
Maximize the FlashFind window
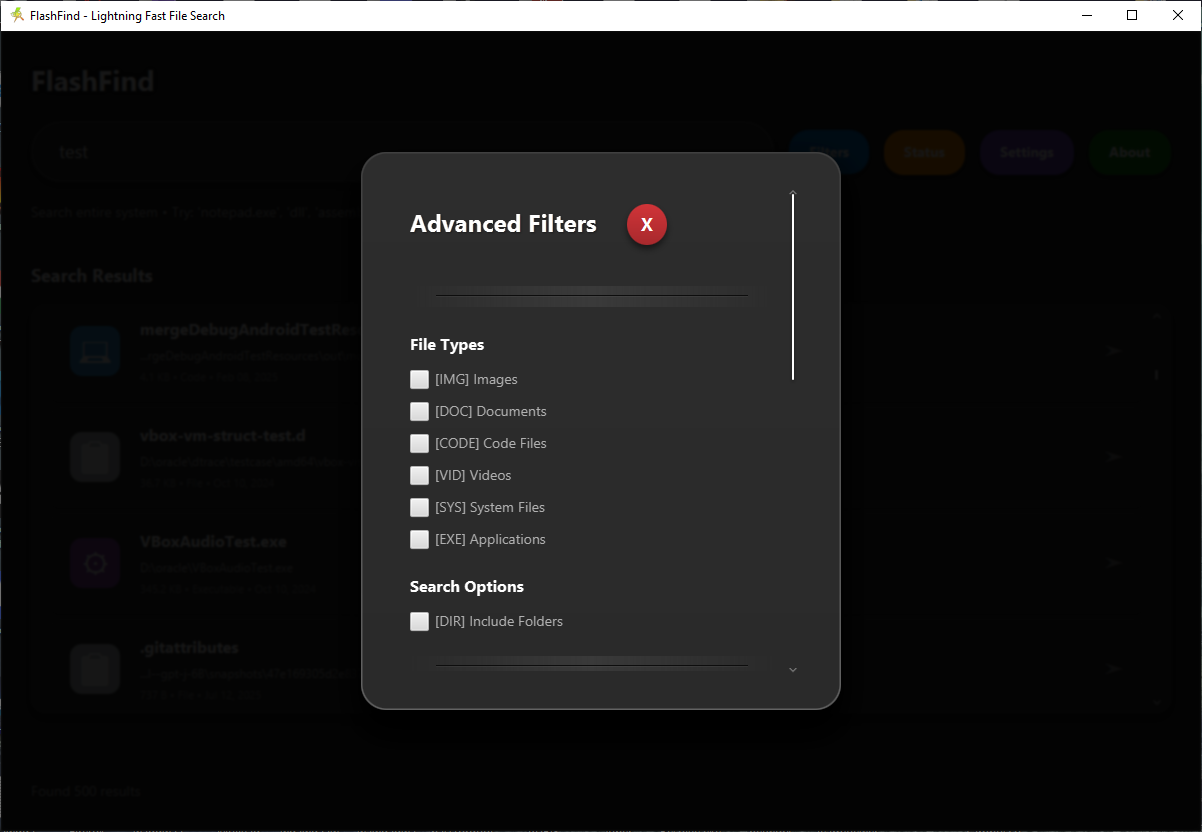coord(1132,15)
